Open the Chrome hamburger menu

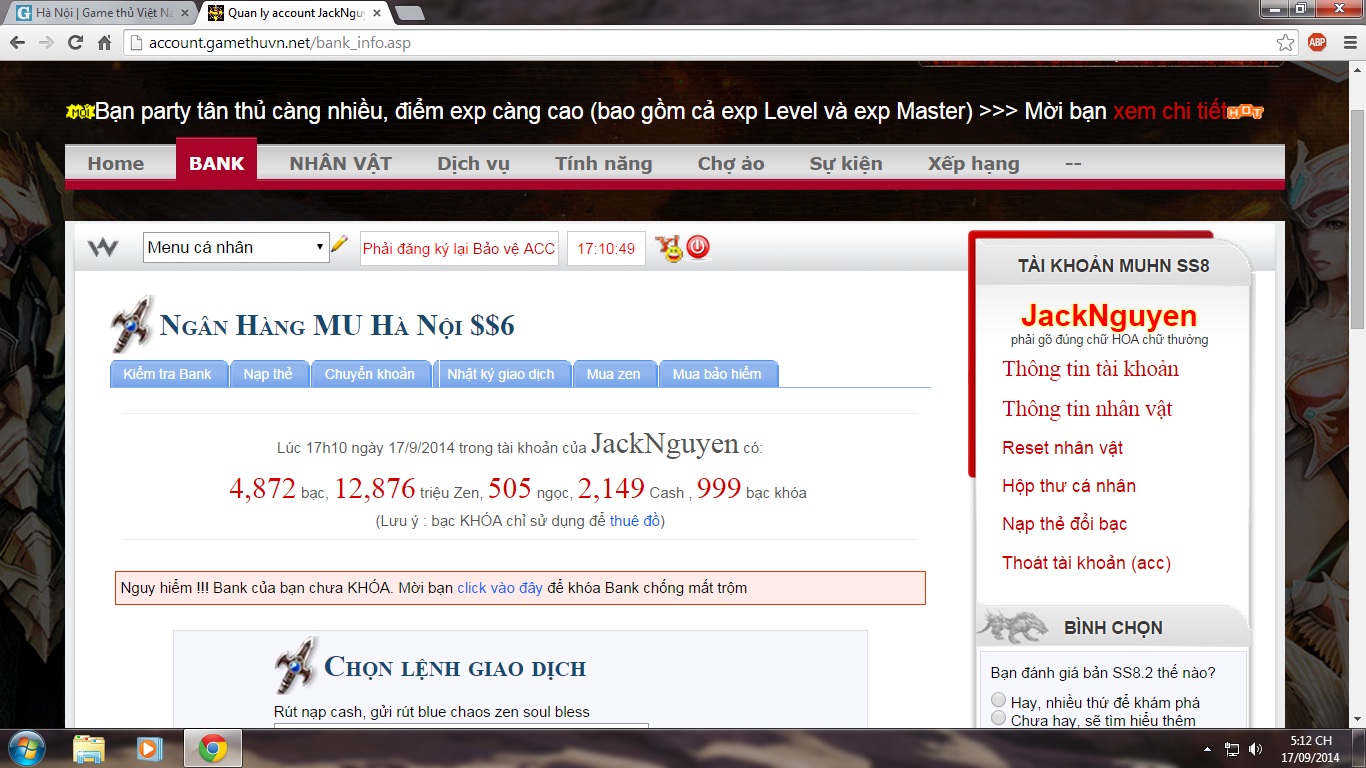(1346, 43)
